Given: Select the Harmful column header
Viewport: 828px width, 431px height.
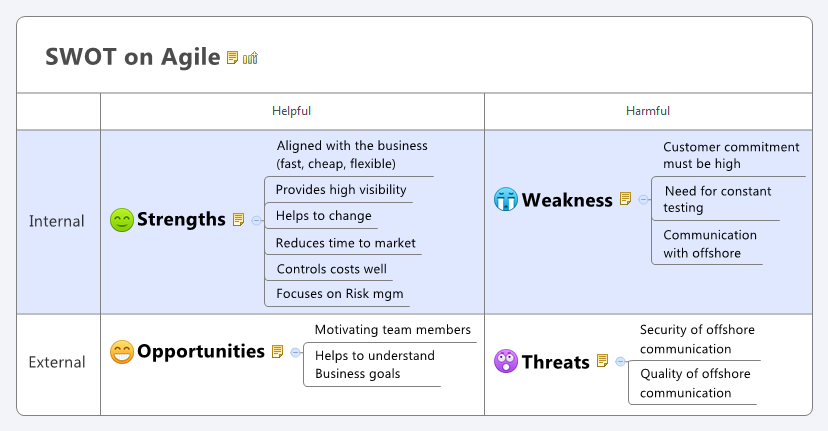Looking at the screenshot, I should [x=648, y=111].
